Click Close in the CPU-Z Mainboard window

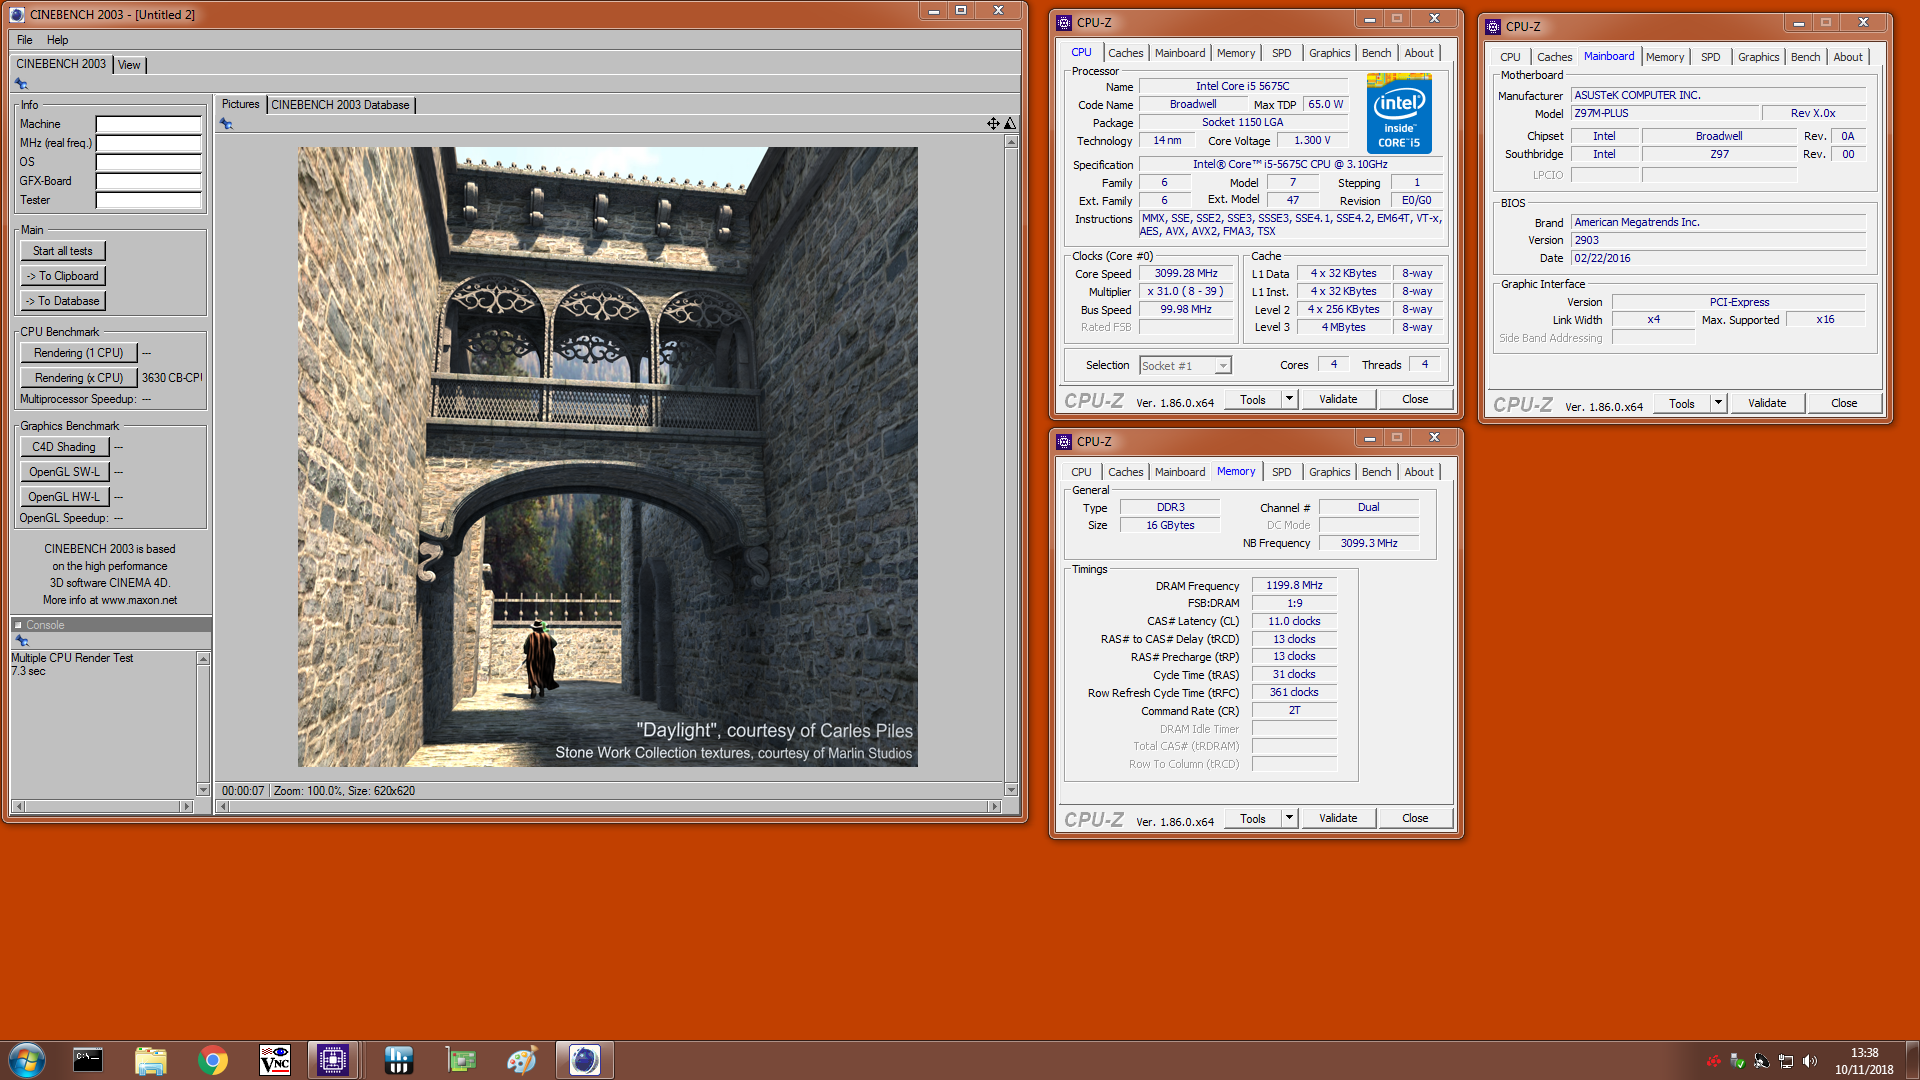tap(1844, 403)
